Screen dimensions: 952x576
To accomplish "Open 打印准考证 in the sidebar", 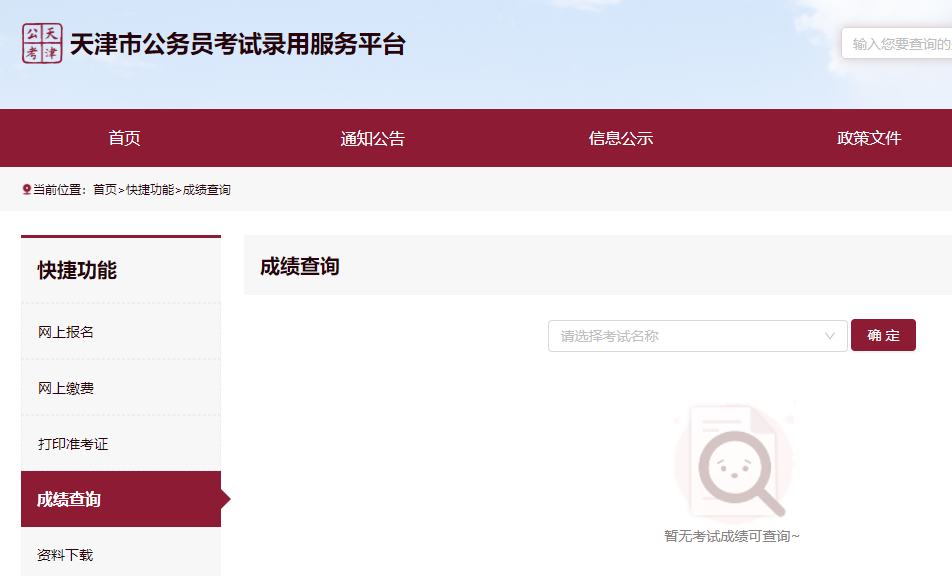I will pos(73,444).
